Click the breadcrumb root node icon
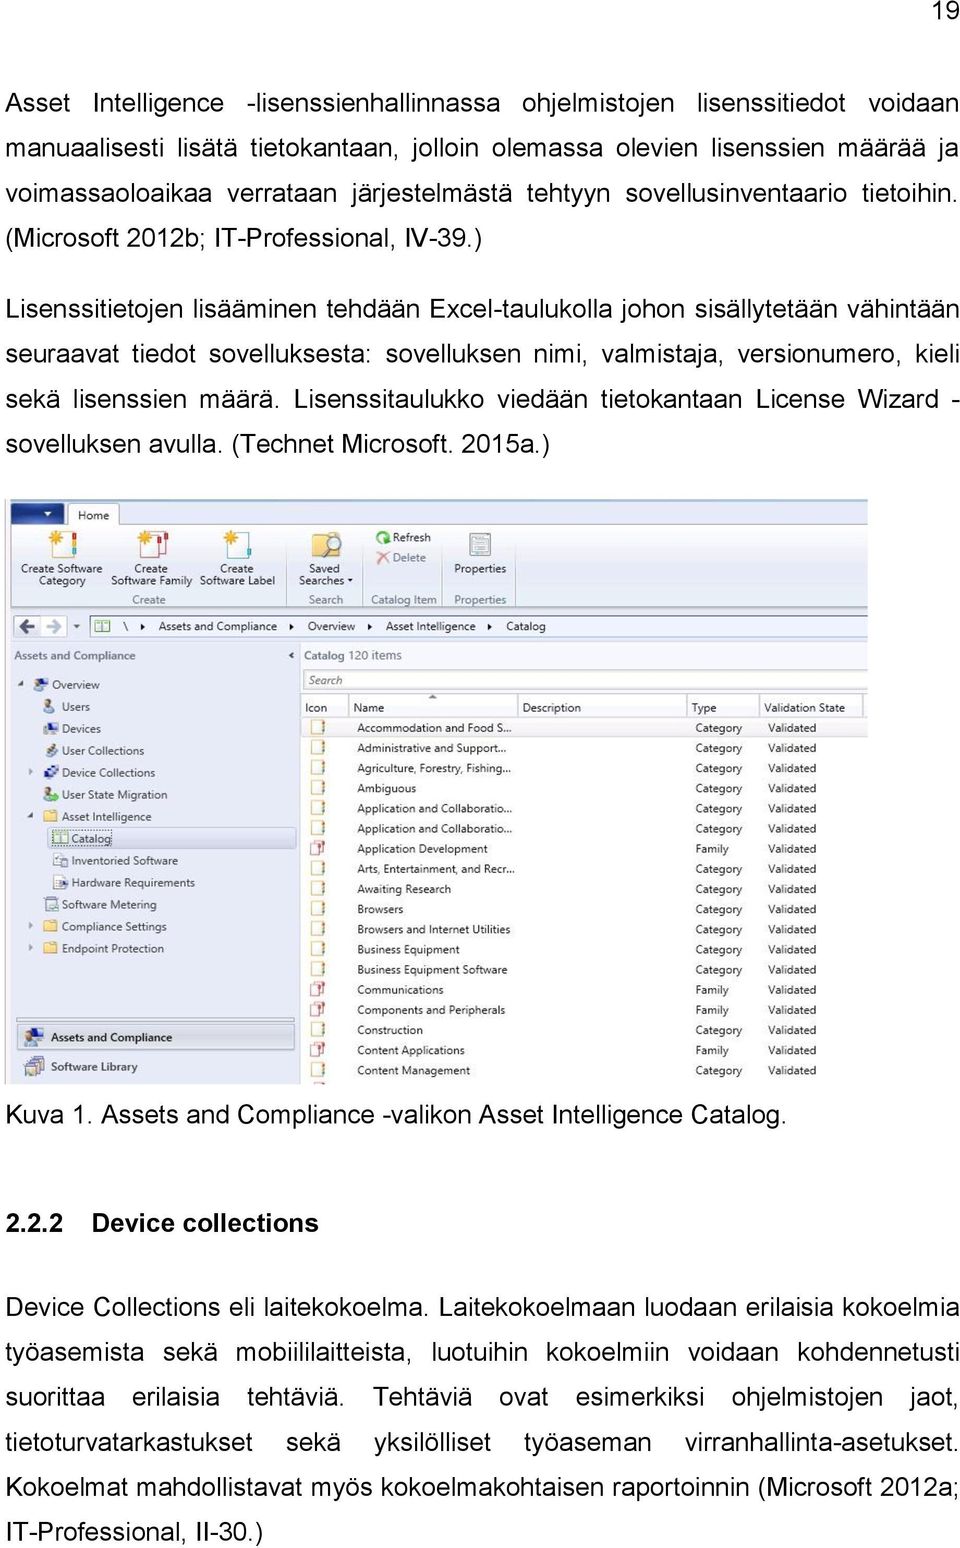Viewport: 960px width, 1548px height. [x=102, y=626]
